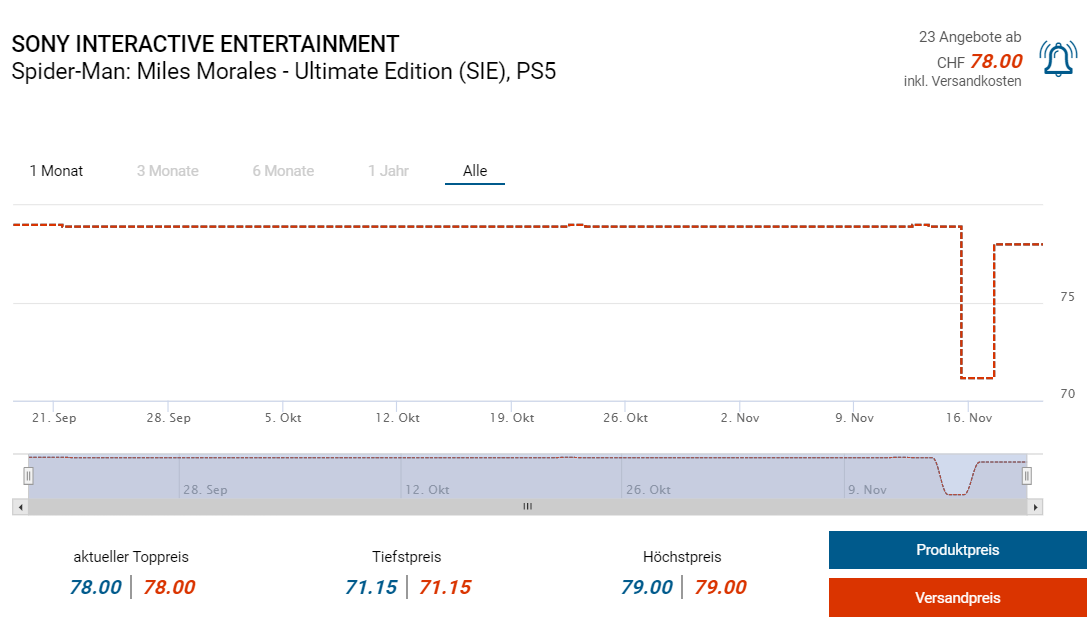
Task: Click the scrollbar right arrow below the chart
Action: [x=1036, y=507]
